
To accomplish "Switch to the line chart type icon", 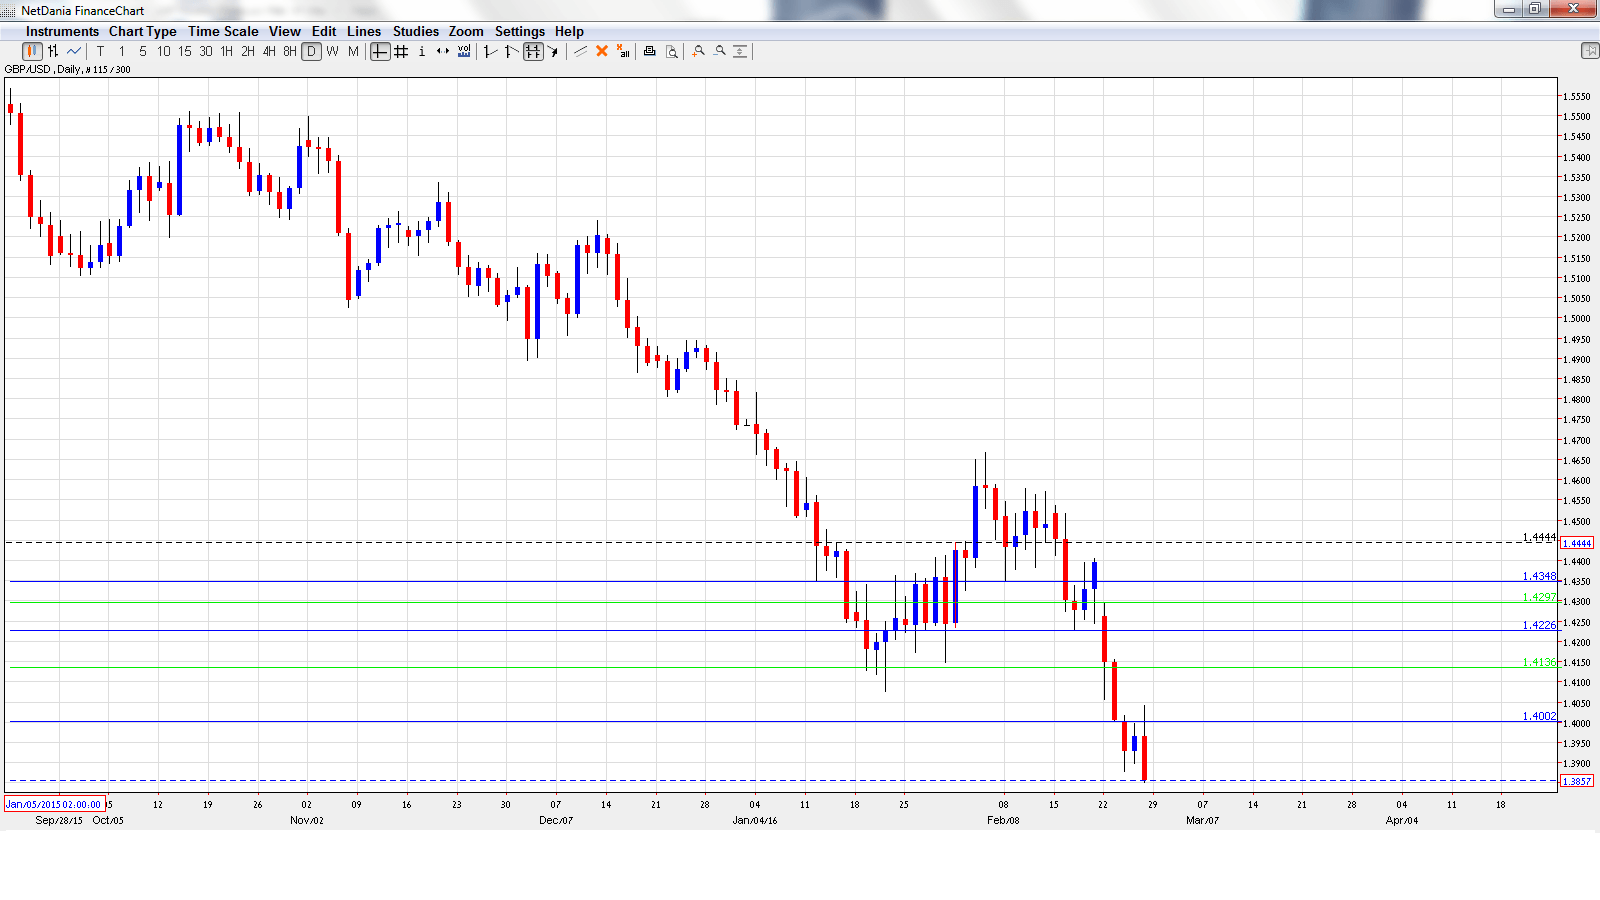I will coord(74,52).
